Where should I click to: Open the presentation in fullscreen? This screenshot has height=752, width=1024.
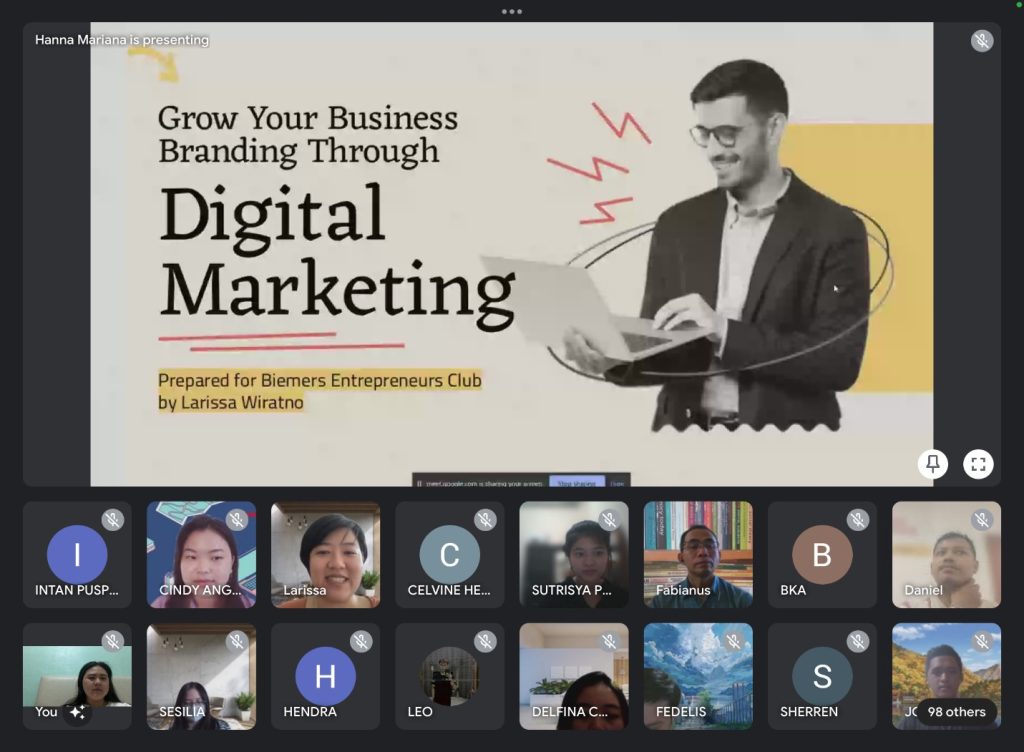(978, 464)
